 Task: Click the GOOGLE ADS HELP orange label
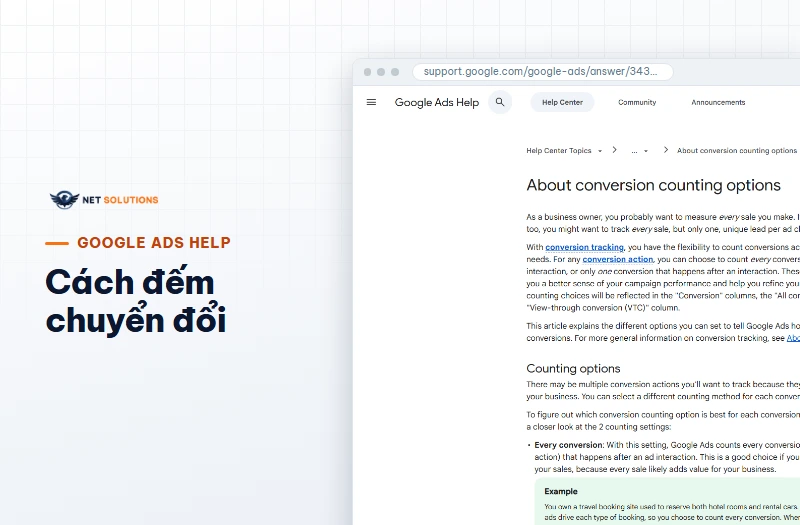click(x=154, y=242)
